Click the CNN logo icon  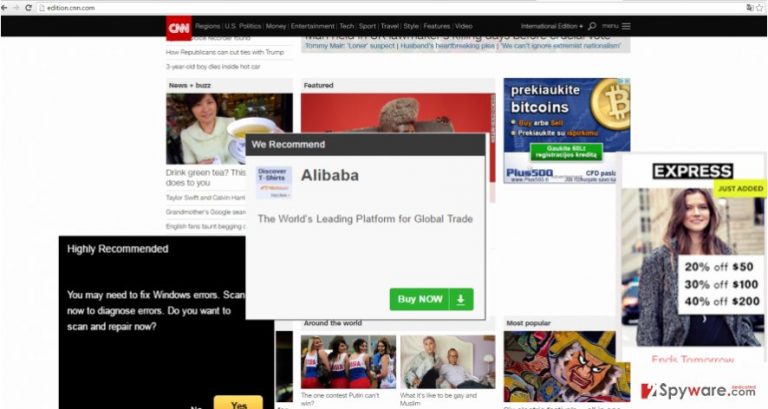pos(179,28)
